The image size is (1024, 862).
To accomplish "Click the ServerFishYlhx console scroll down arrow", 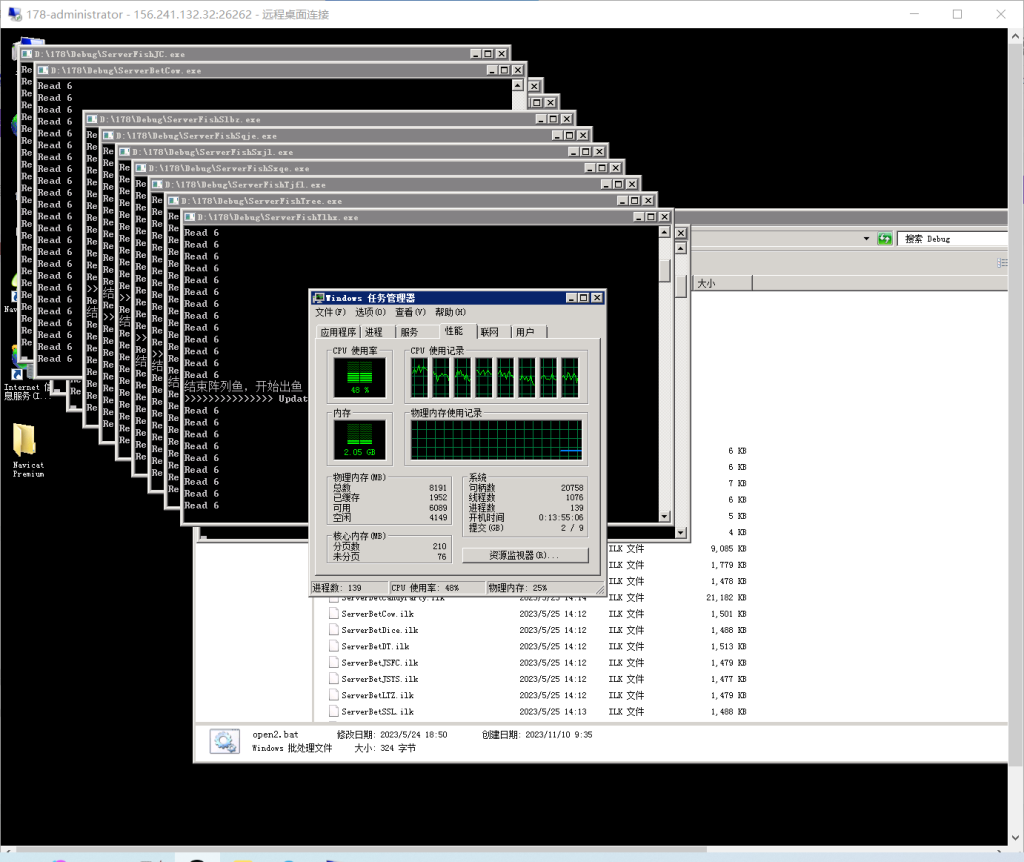I will click(x=666, y=516).
